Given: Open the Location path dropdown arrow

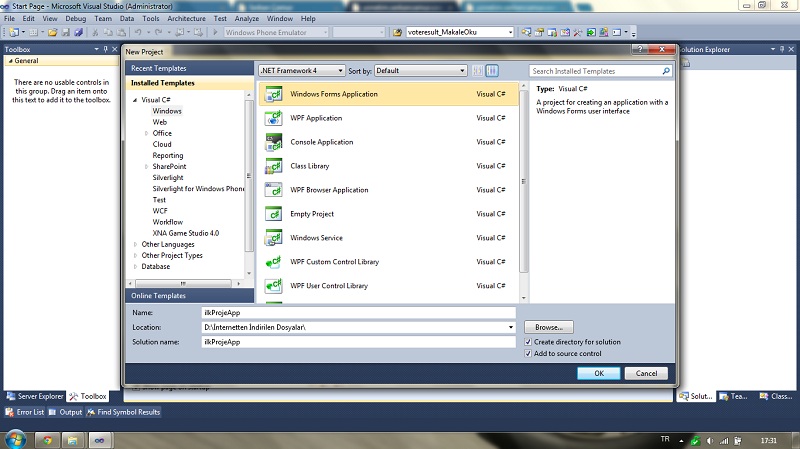Looking at the screenshot, I should (511, 327).
